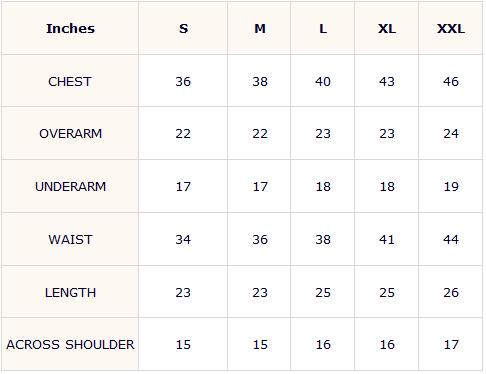
Task: Select the XXL size column header
Action: tap(451, 29)
